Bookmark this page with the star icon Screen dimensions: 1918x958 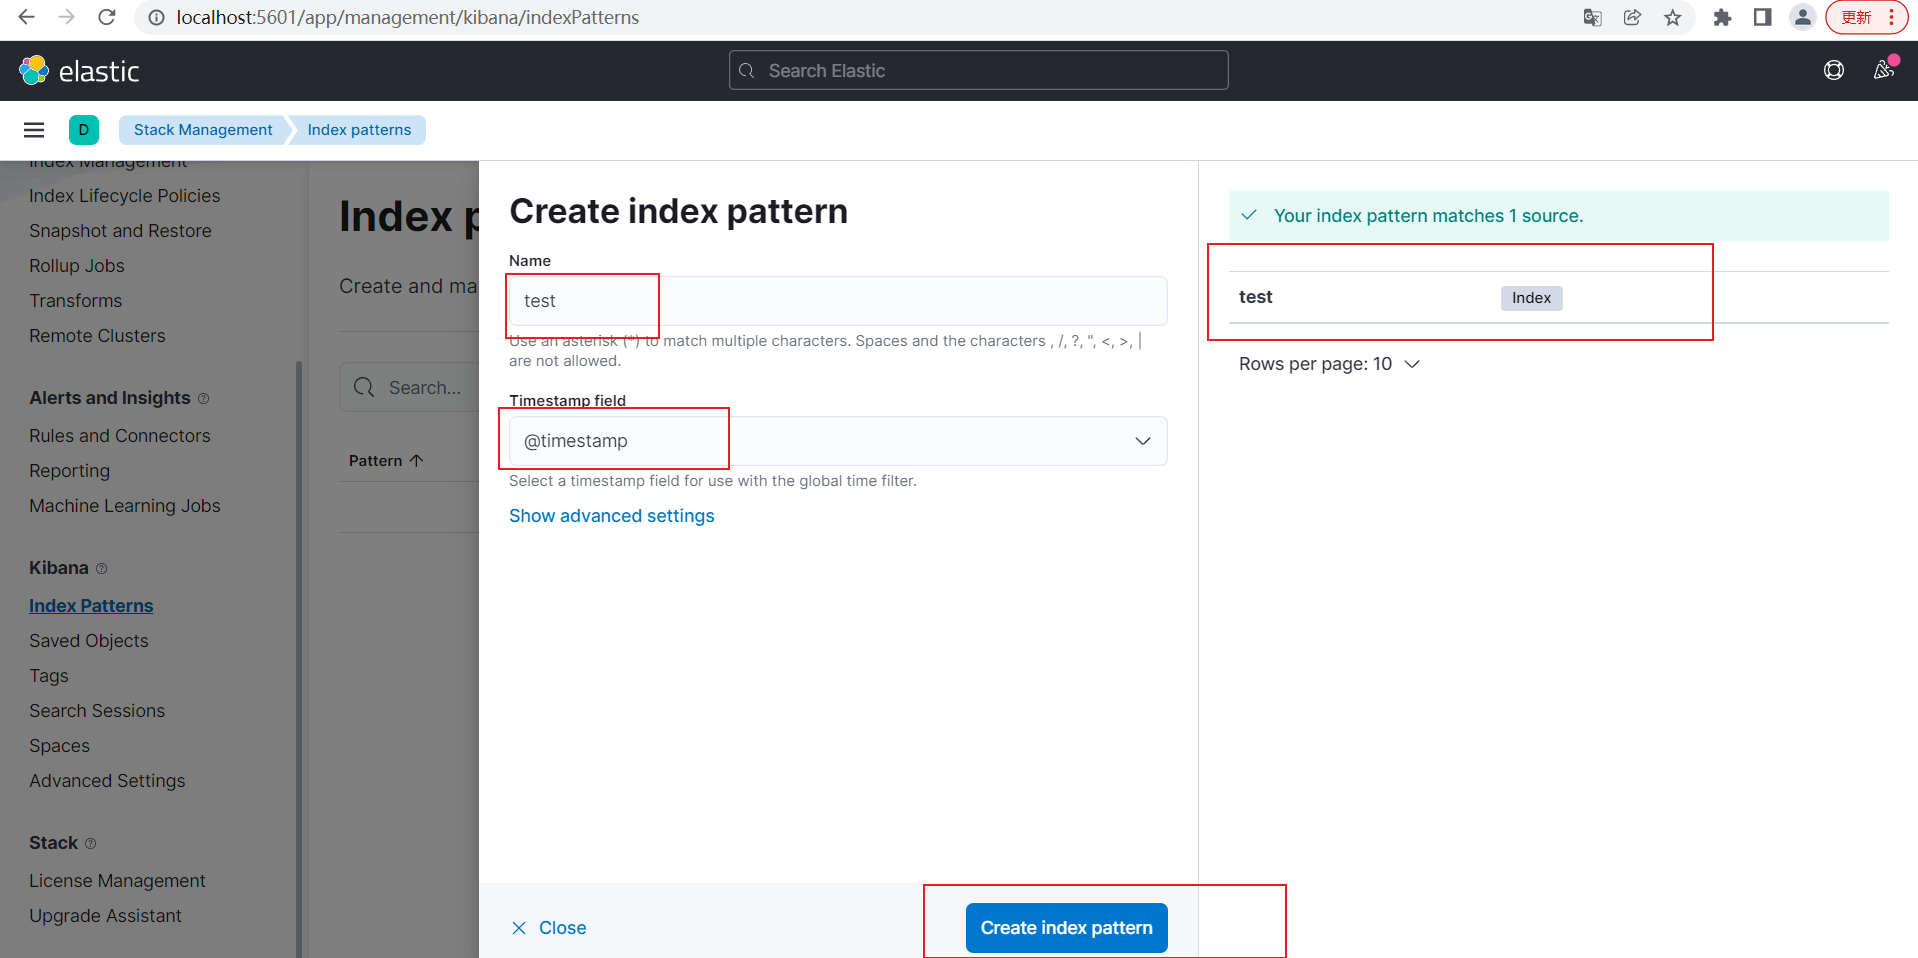pyautogui.click(x=1673, y=17)
